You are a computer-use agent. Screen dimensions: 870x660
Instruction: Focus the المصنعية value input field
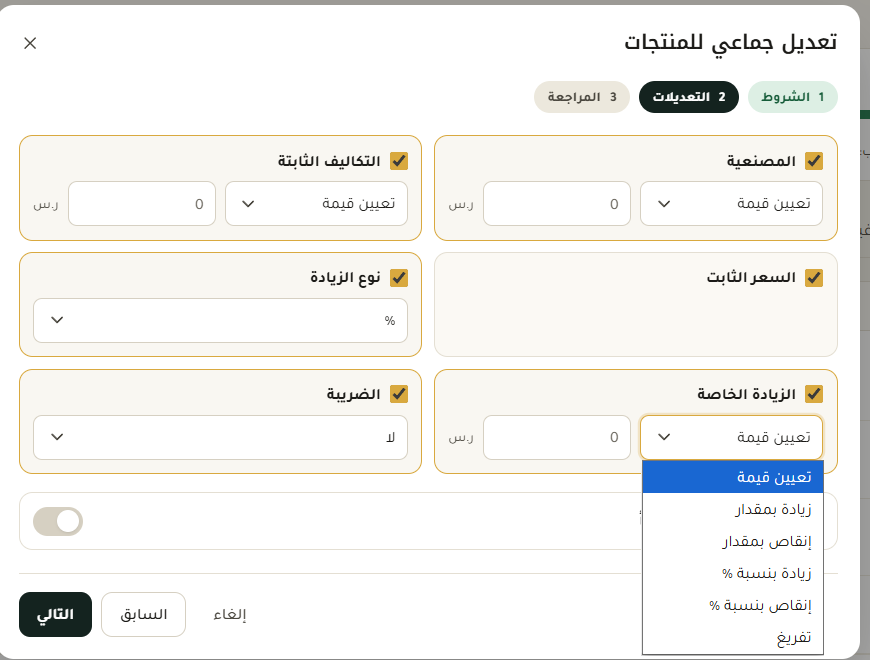tap(557, 204)
